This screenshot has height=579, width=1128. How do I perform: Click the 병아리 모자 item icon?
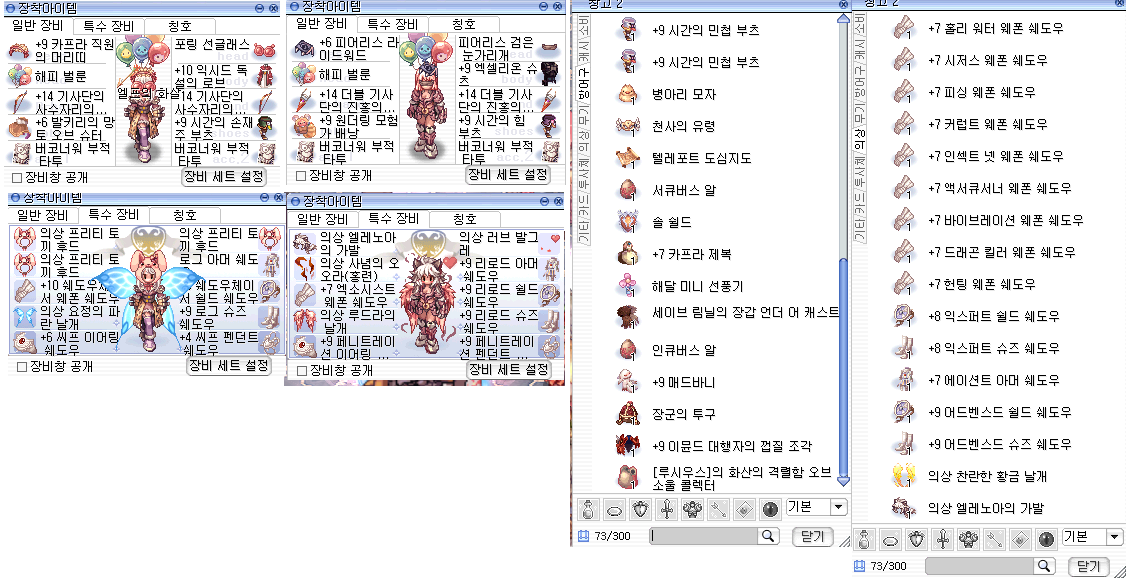point(628,94)
